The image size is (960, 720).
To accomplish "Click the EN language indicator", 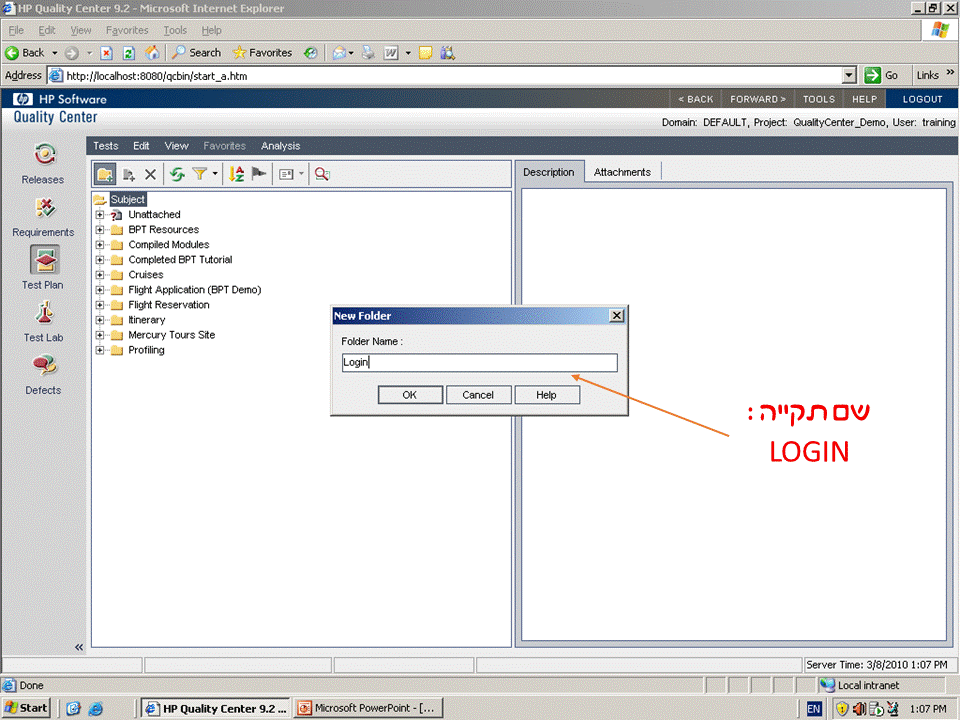I will [x=814, y=708].
